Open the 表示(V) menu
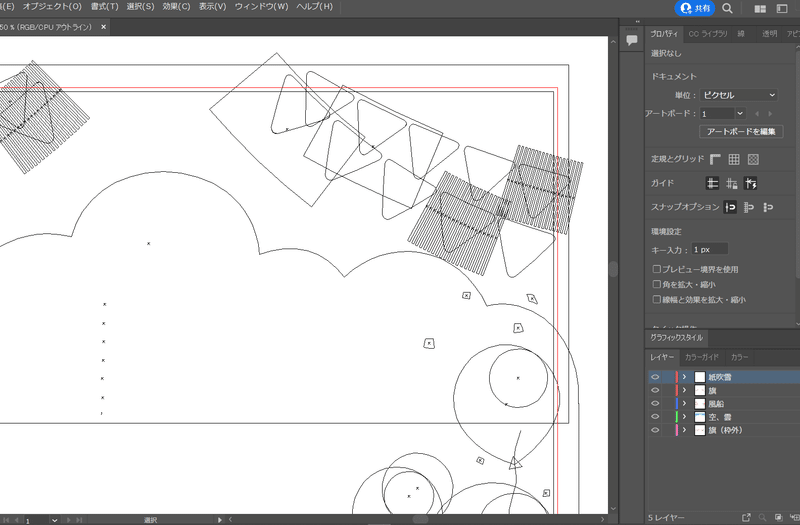Image resolution: width=800 pixels, height=525 pixels. click(213, 7)
